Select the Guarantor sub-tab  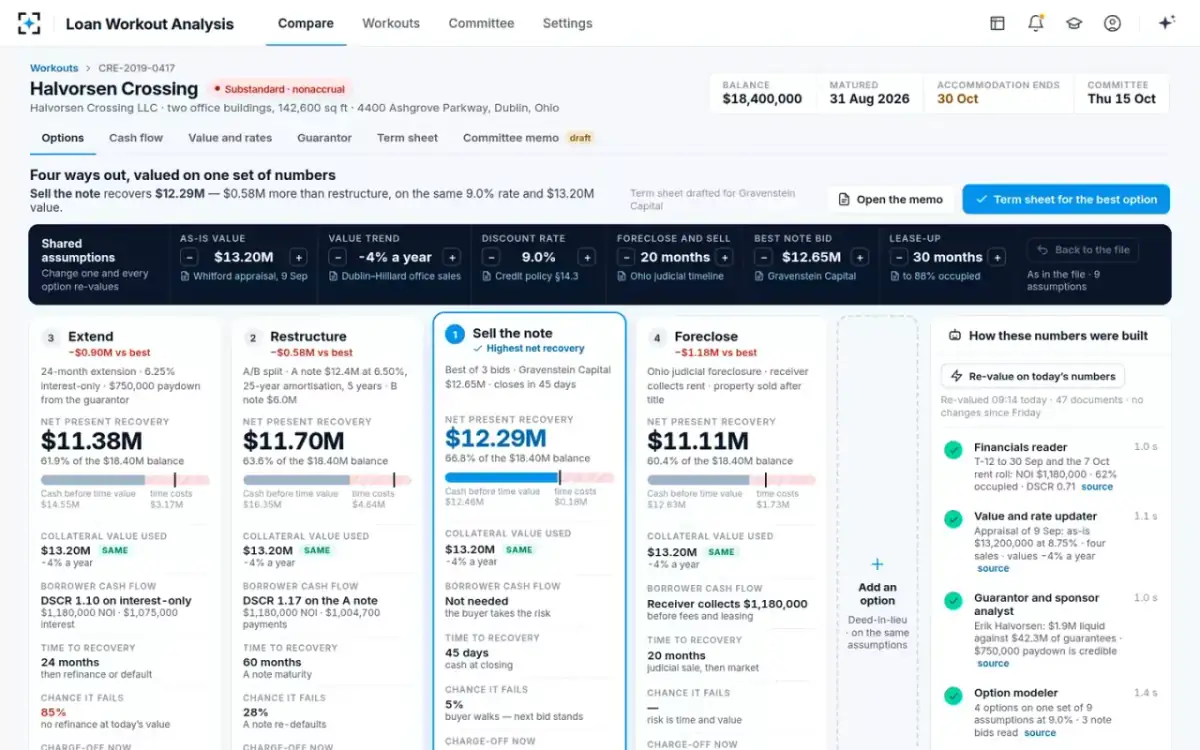pyautogui.click(x=324, y=138)
